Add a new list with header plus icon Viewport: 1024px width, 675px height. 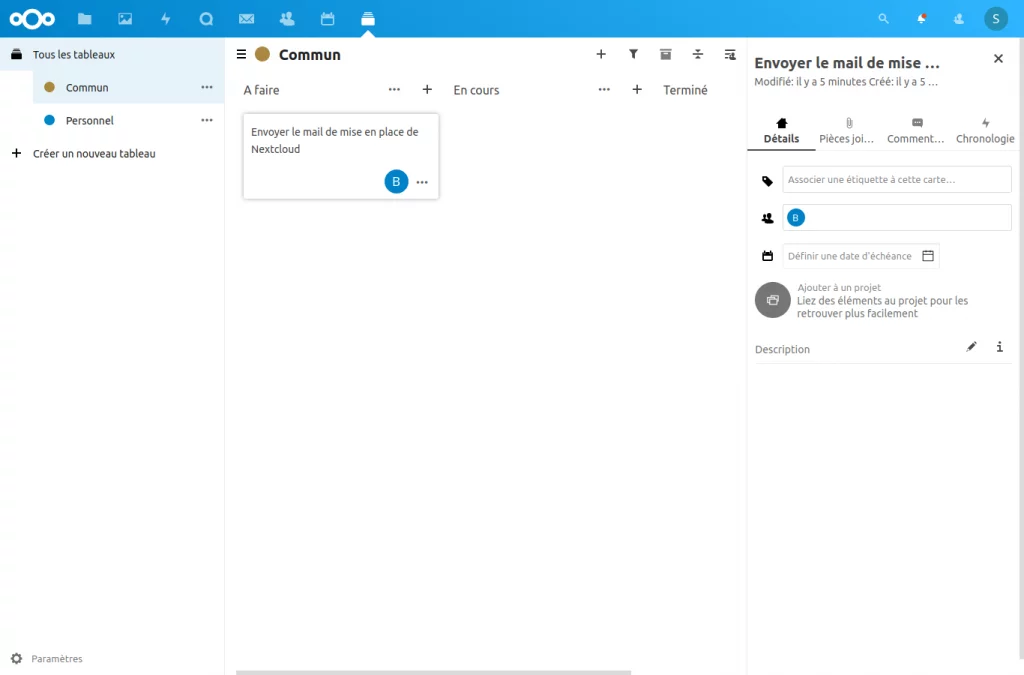pyautogui.click(x=601, y=54)
